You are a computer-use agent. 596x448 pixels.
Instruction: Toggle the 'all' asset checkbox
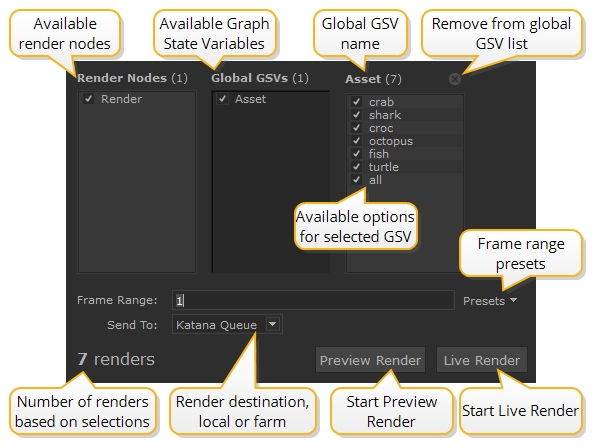click(x=356, y=179)
